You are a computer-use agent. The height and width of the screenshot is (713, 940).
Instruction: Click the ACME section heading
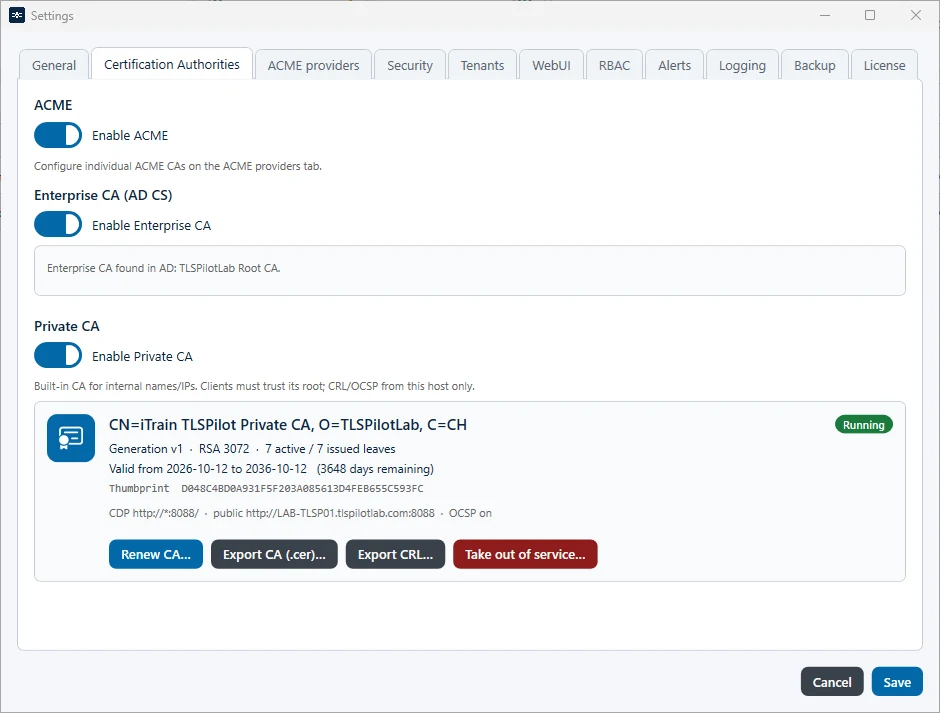tap(53, 105)
